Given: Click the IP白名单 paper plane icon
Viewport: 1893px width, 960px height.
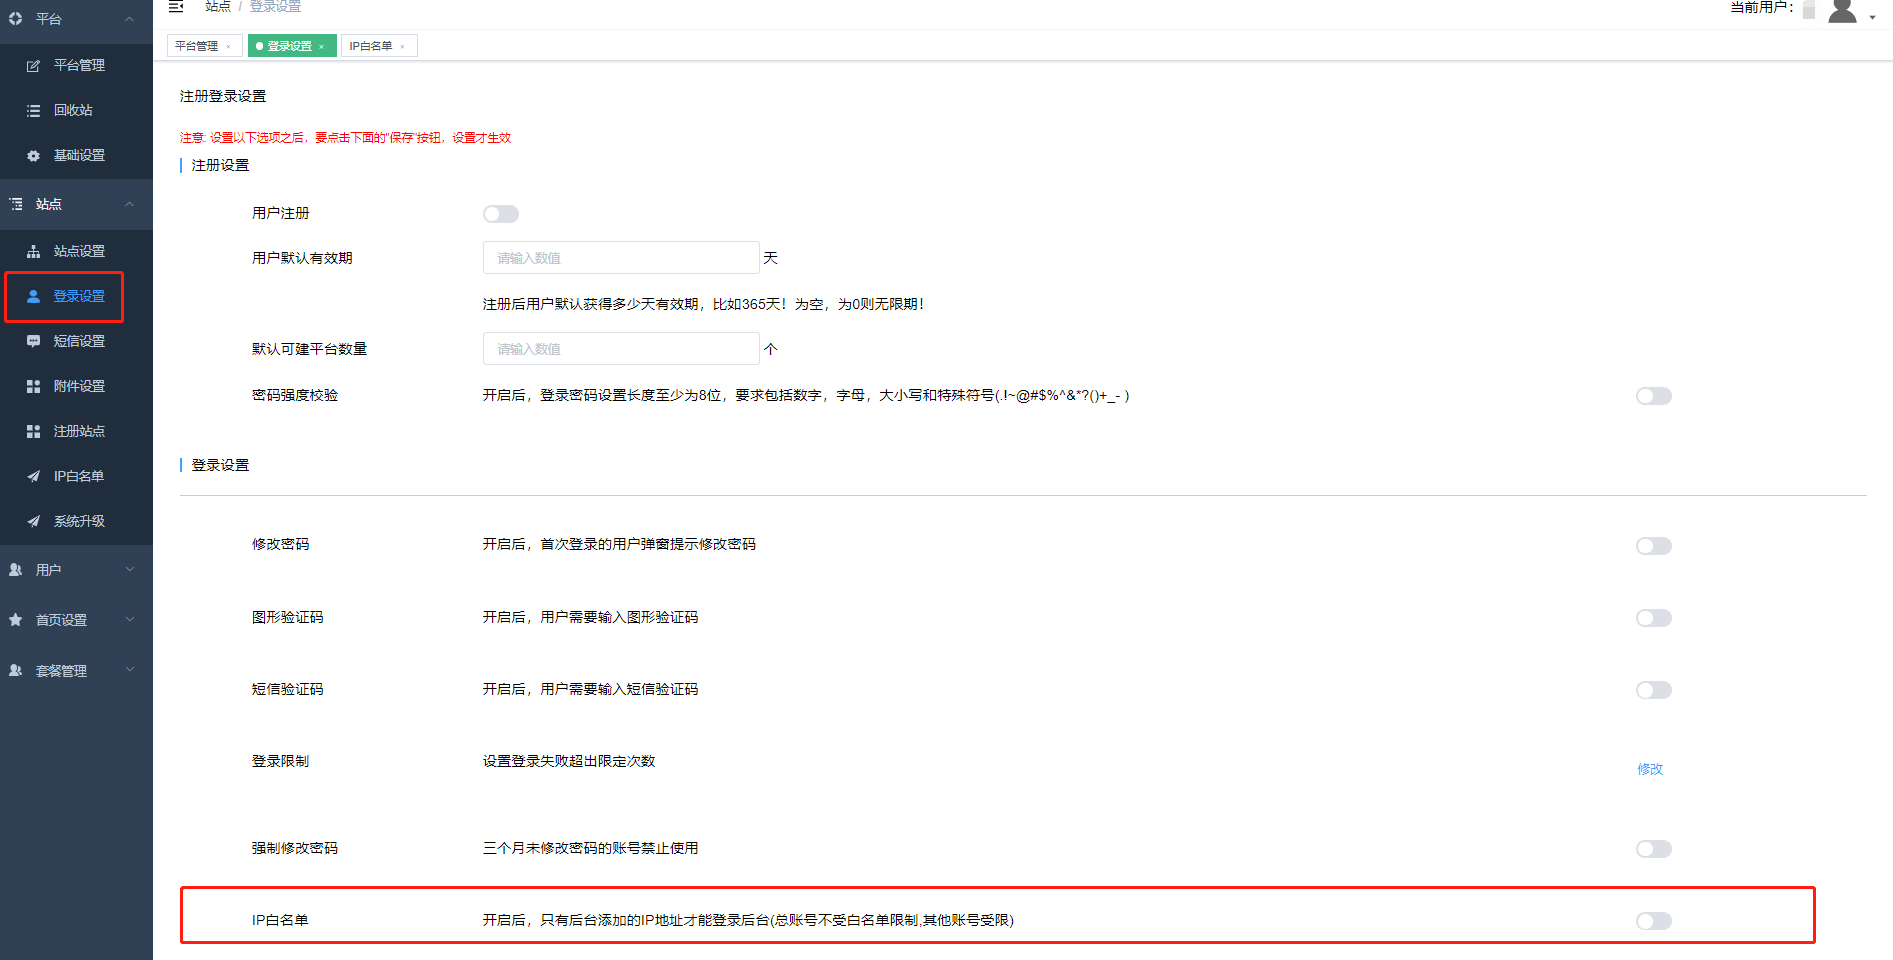Looking at the screenshot, I should click(33, 476).
